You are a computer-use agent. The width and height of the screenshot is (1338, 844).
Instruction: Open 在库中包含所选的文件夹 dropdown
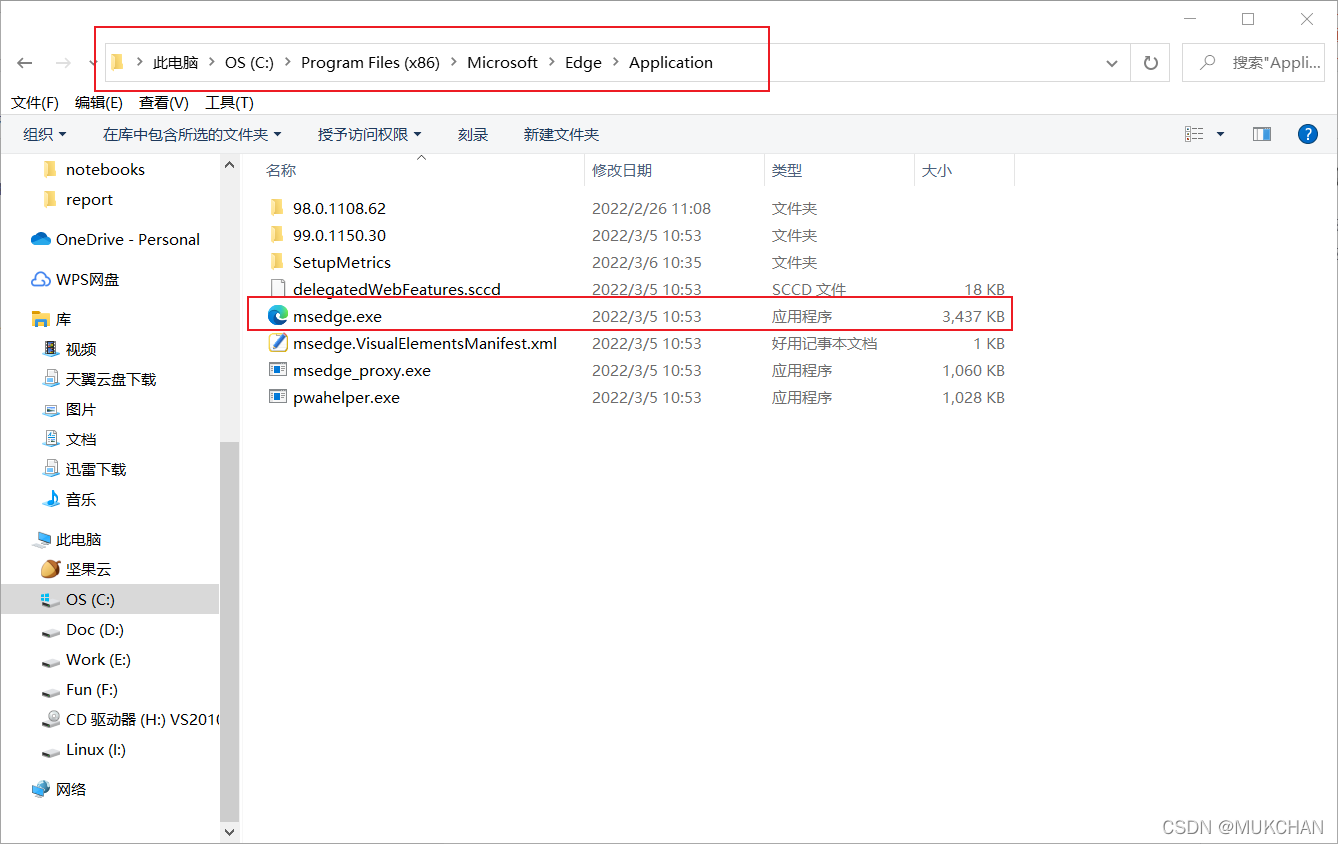192,134
